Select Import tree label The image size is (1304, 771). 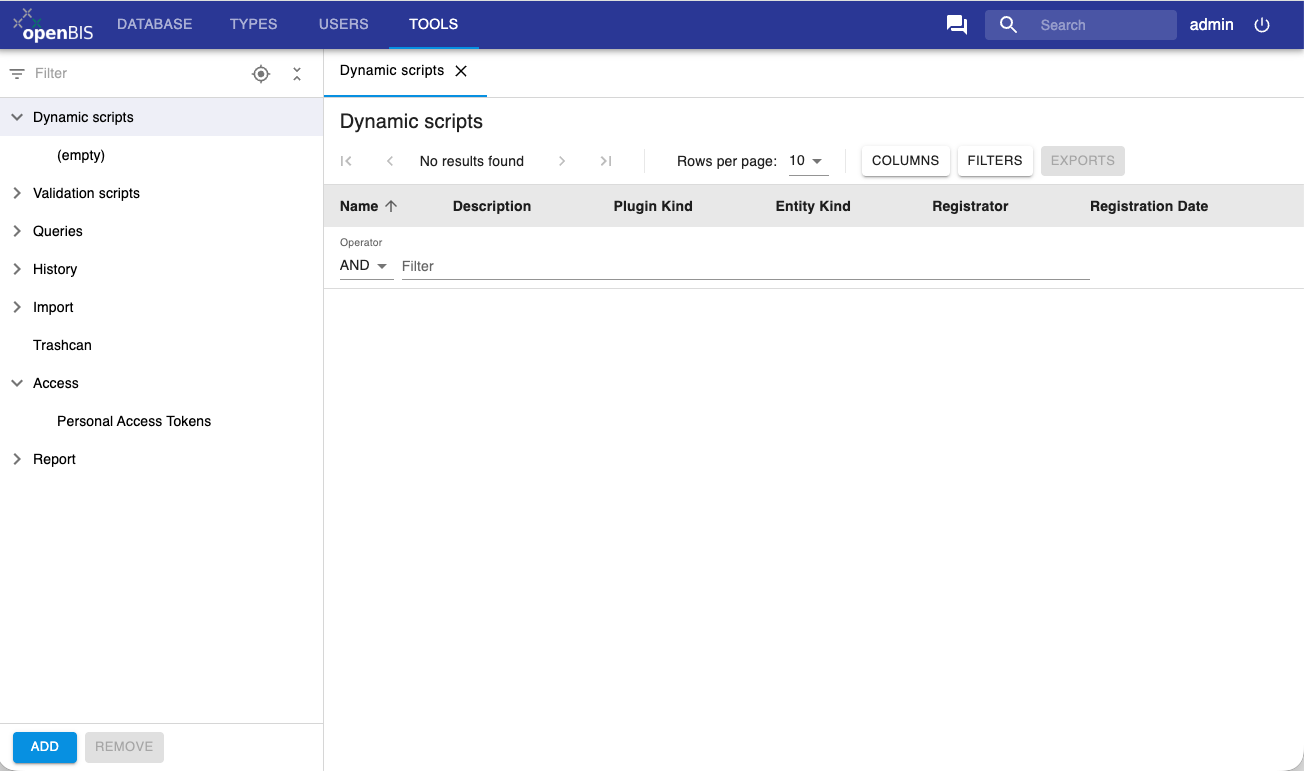(x=53, y=307)
